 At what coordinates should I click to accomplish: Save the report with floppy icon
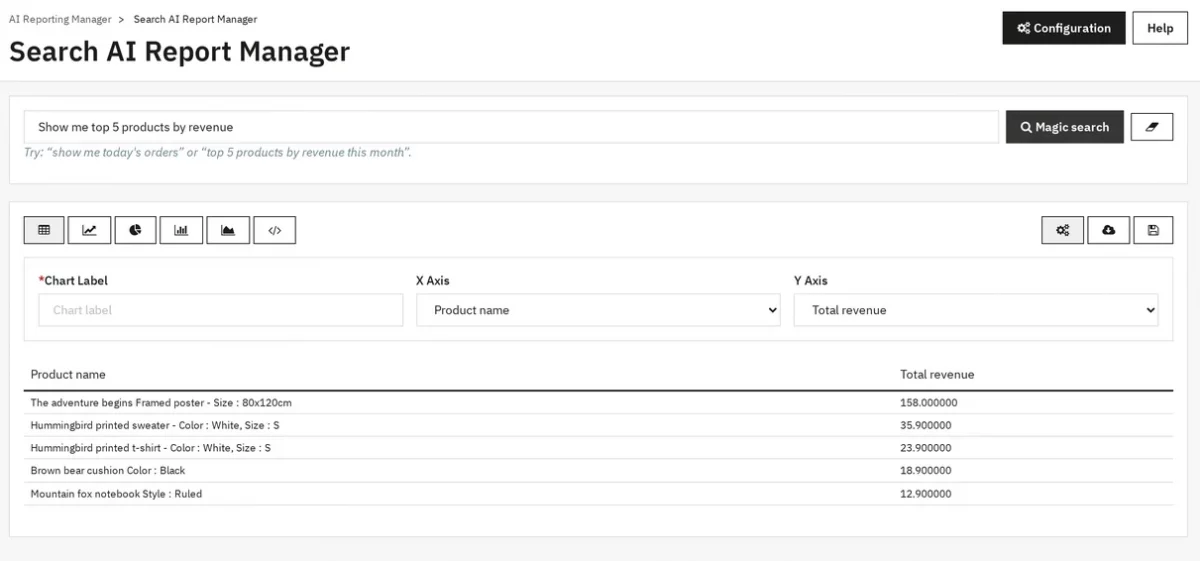pos(1153,230)
